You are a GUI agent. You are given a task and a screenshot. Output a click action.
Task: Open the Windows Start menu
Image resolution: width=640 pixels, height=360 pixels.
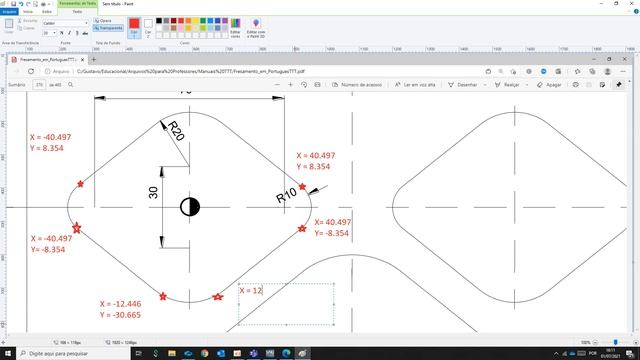pos(8,353)
